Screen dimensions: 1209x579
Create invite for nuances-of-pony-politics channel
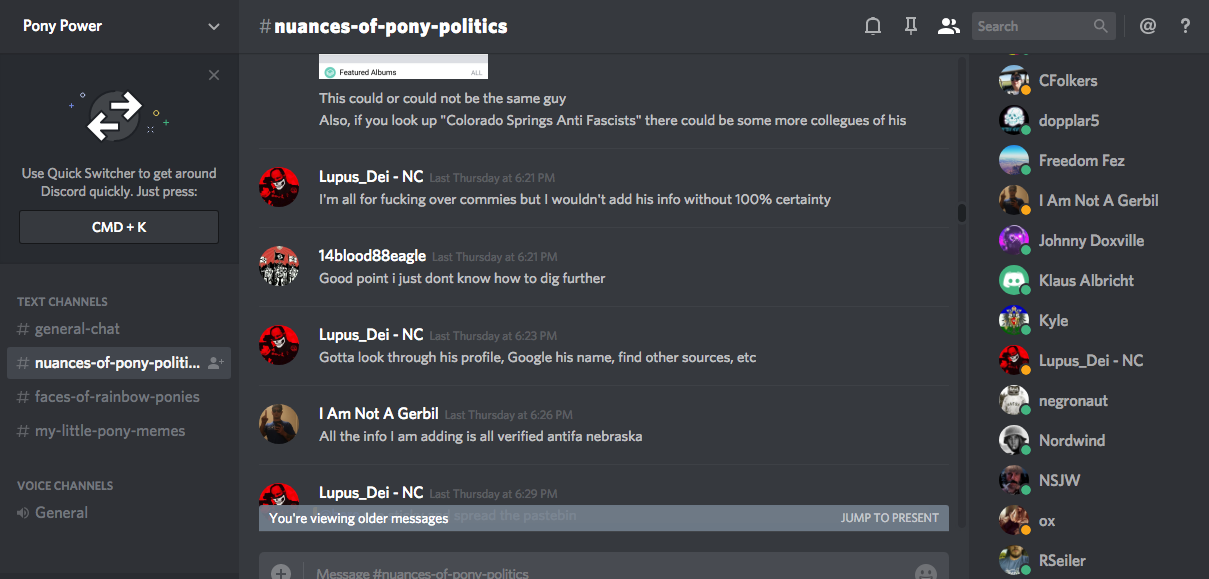click(216, 364)
